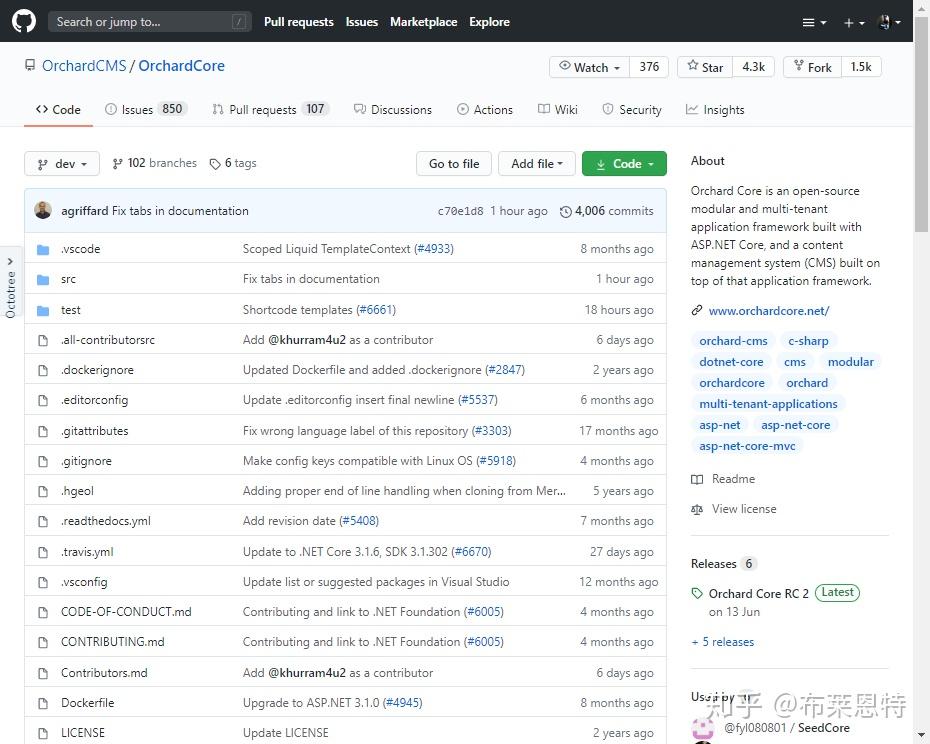Click the Go to file button
The image size is (930, 744).
tap(454, 164)
